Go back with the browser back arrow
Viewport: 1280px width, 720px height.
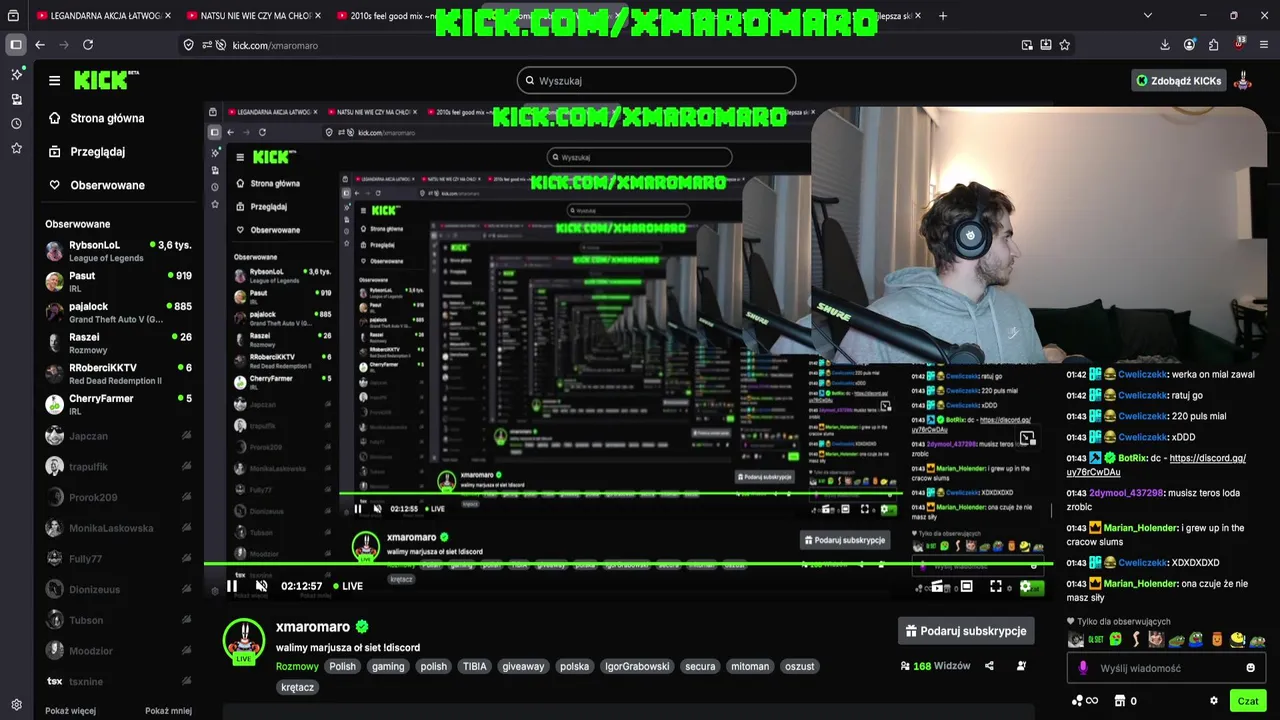tap(40, 45)
